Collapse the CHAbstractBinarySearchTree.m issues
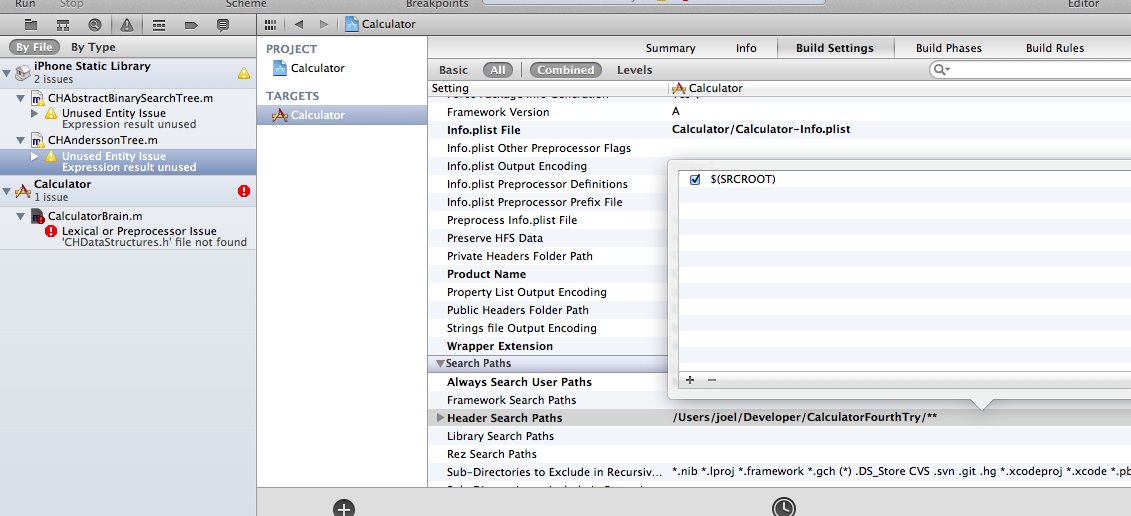The image size is (1131, 516). point(20,98)
